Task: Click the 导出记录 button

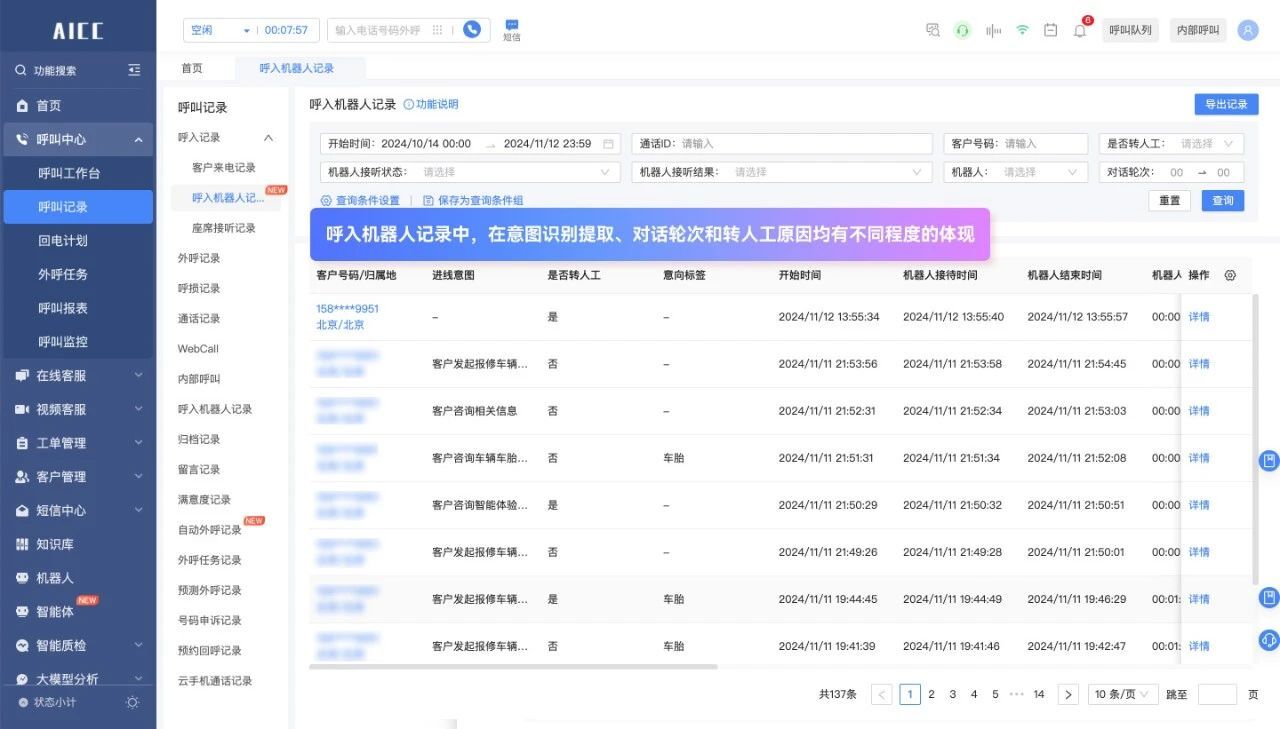Action: [x=1226, y=104]
